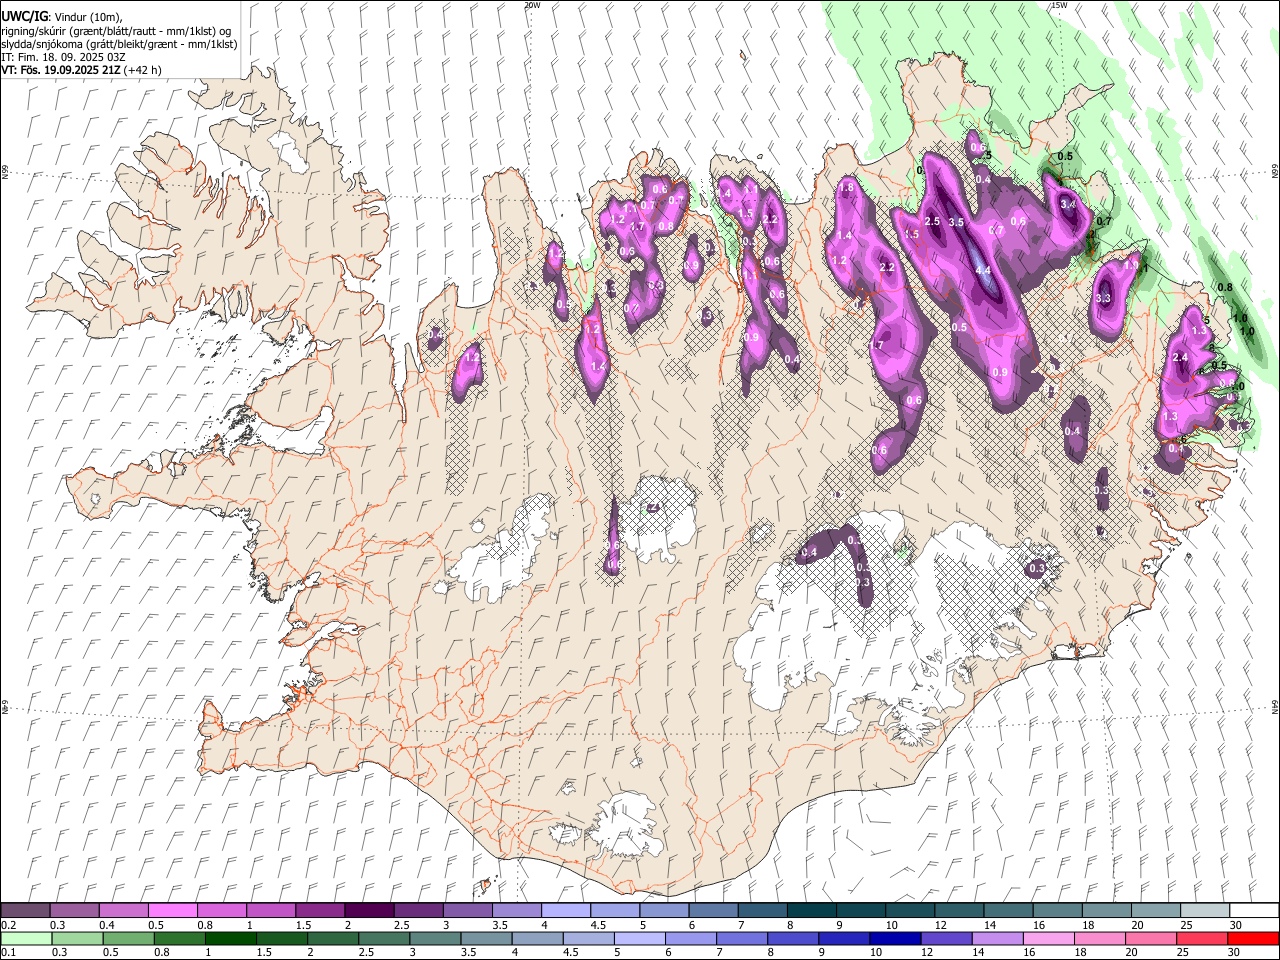This screenshot has height=960, width=1280.
Task: Click the '3.3' value on the map
Action: click(1104, 298)
